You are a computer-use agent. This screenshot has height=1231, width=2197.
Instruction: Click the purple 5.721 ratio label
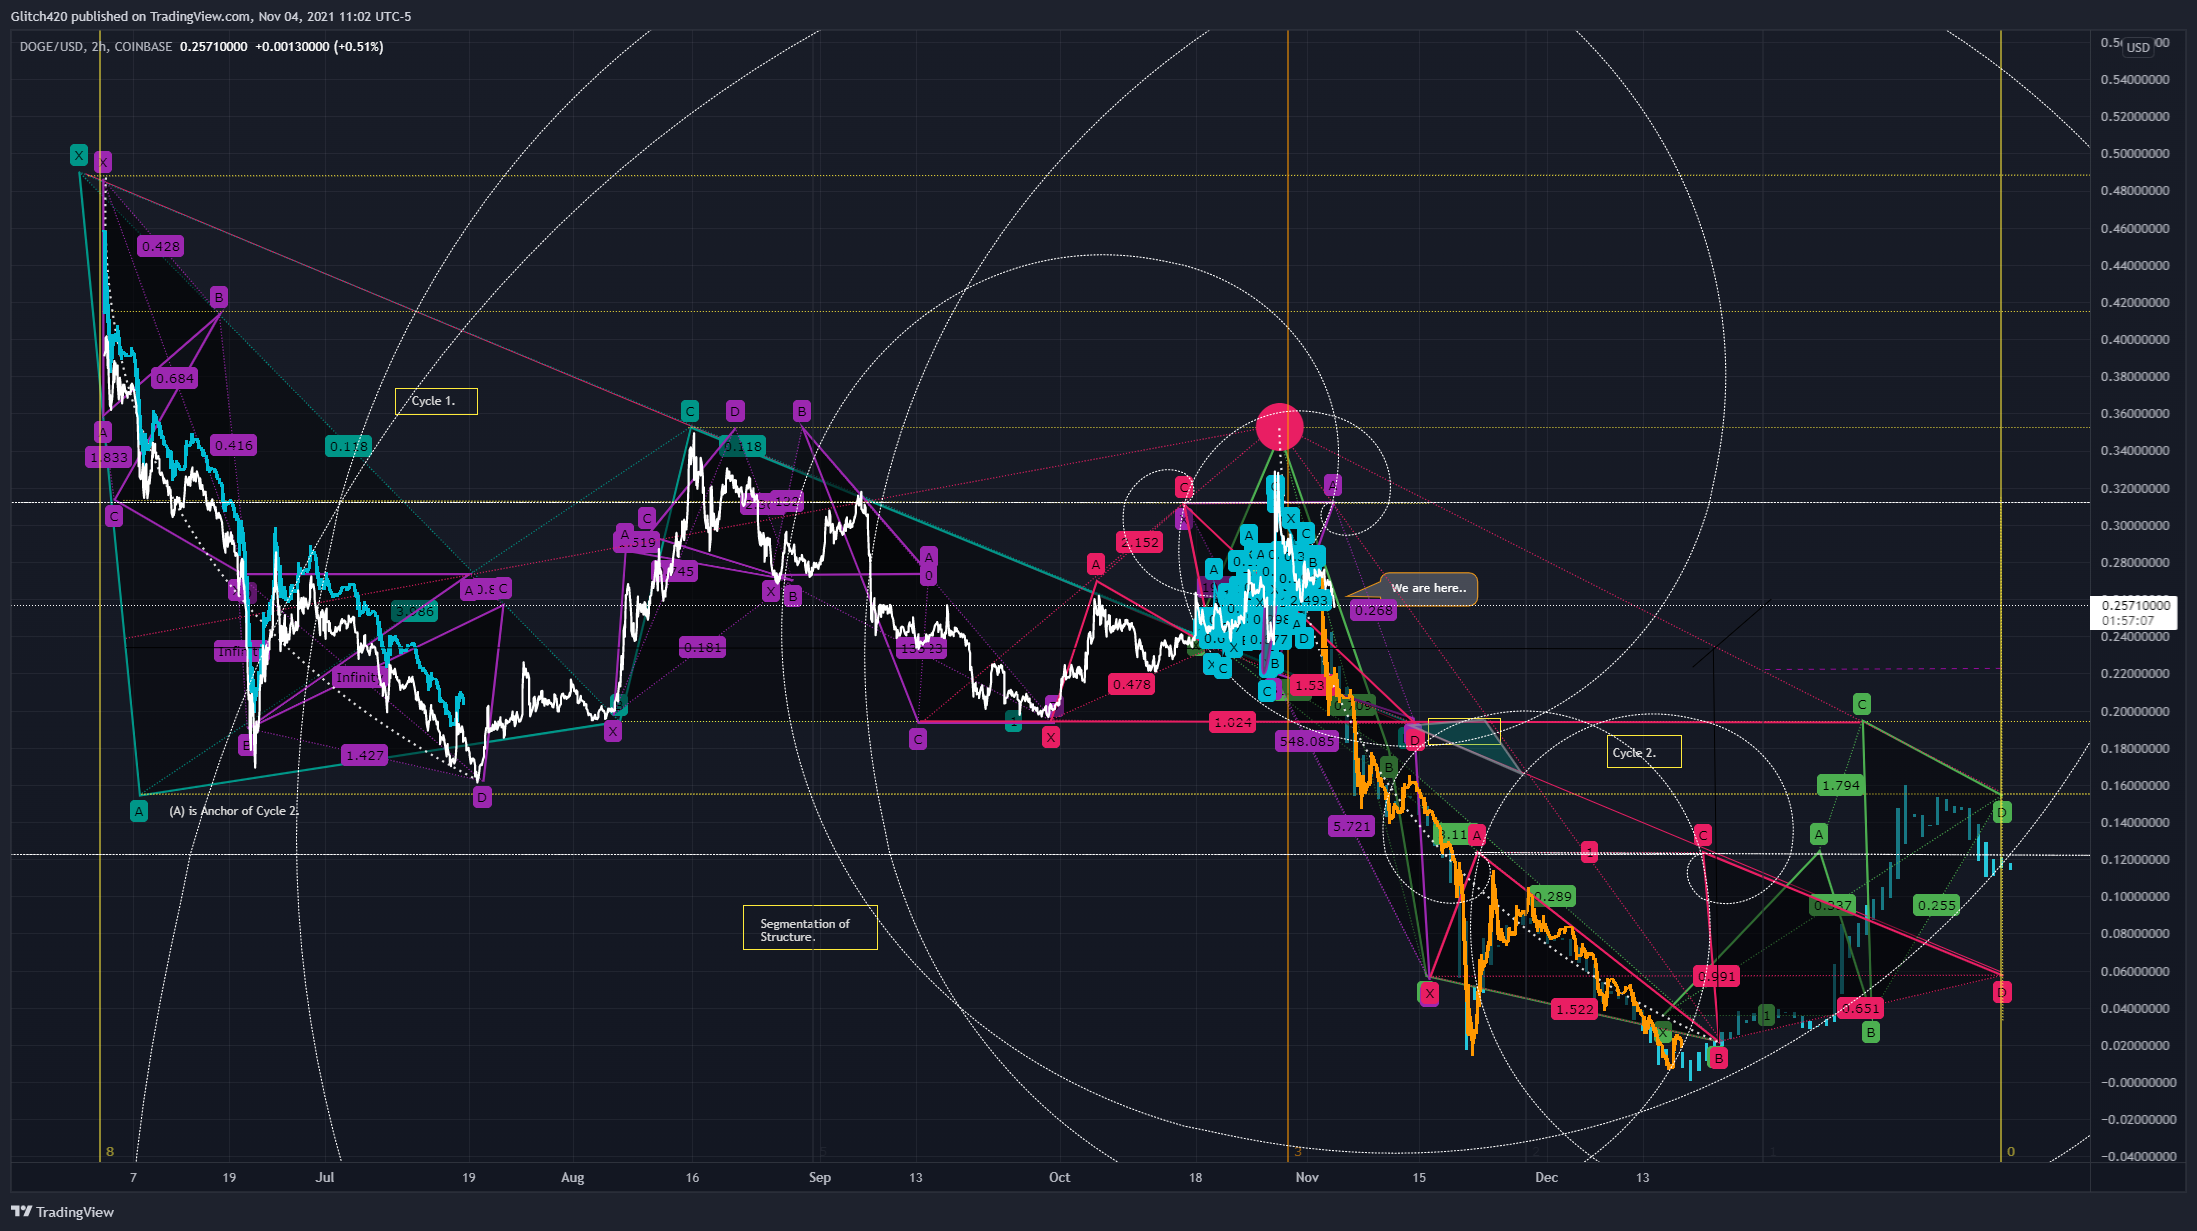click(x=1351, y=826)
